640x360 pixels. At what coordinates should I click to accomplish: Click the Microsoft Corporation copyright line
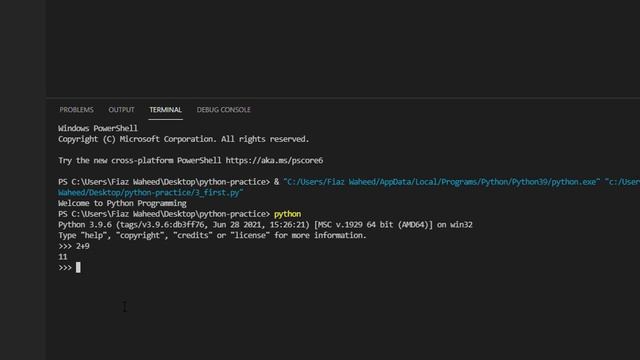point(184,139)
